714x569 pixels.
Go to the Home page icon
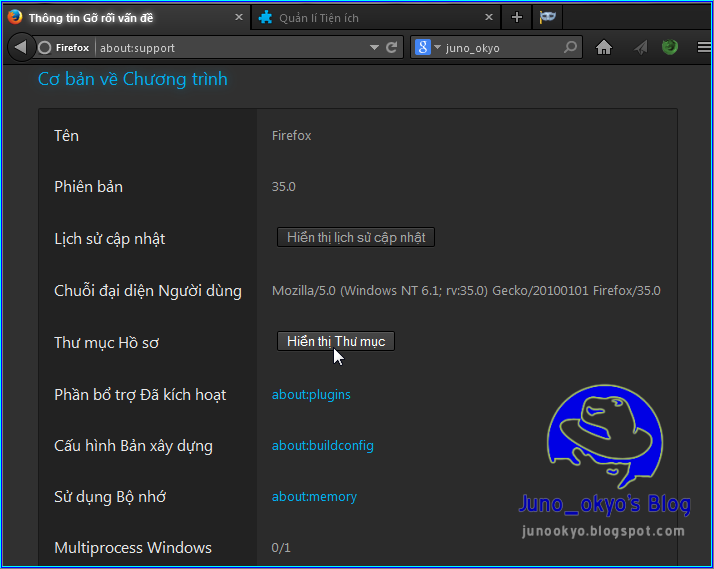[604, 47]
